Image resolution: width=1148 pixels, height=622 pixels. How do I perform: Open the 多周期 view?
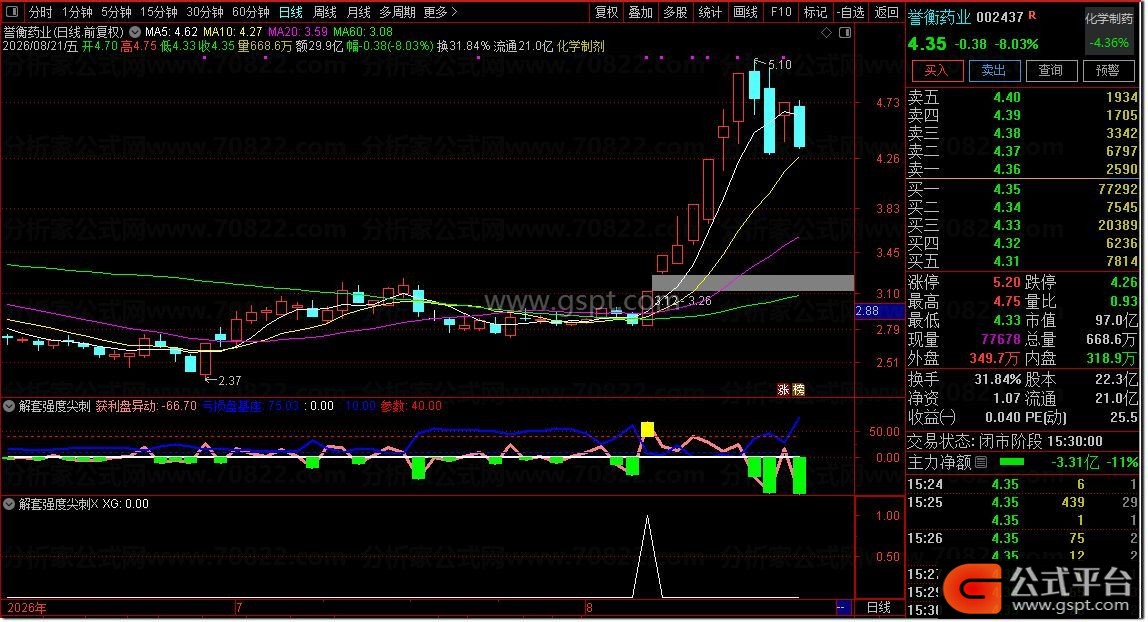(x=398, y=12)
